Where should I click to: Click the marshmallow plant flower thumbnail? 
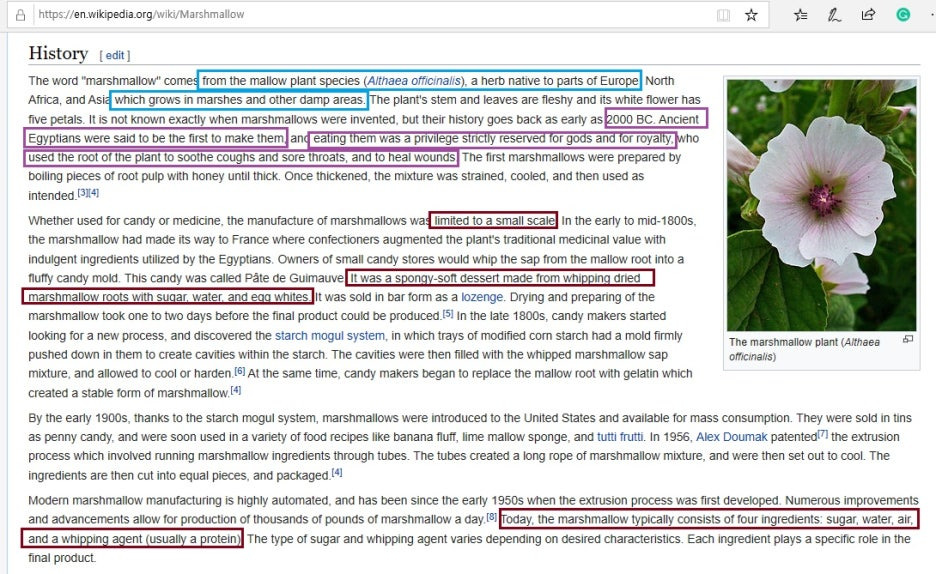821,205
